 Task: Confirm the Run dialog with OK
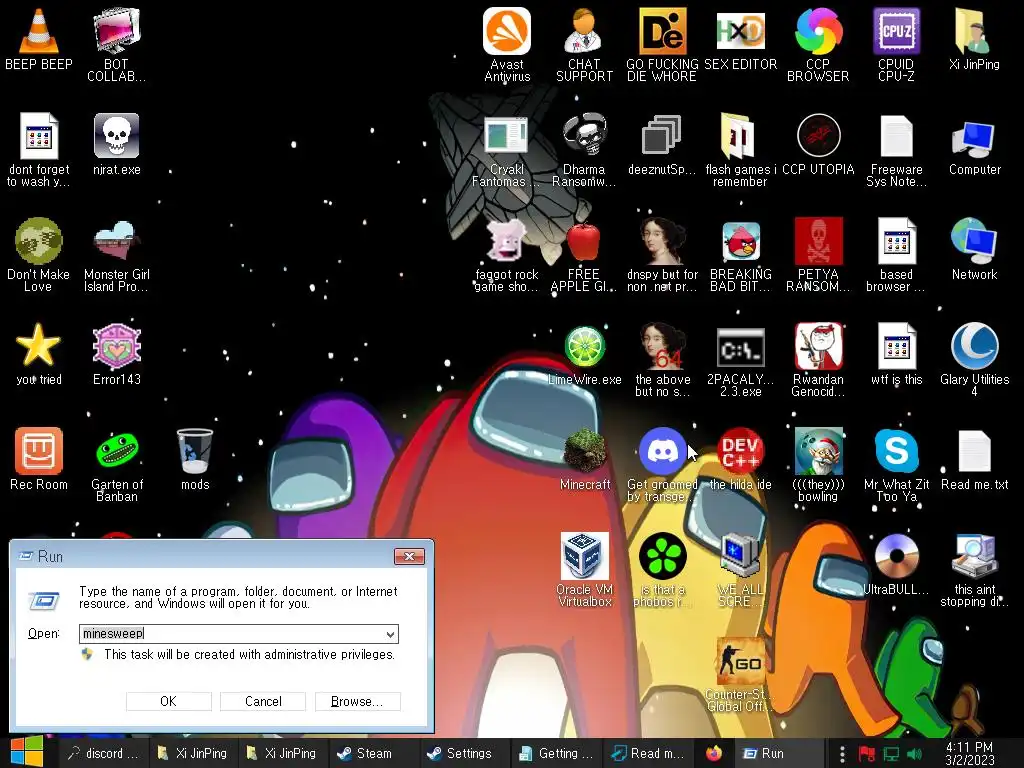click(168, 701)
